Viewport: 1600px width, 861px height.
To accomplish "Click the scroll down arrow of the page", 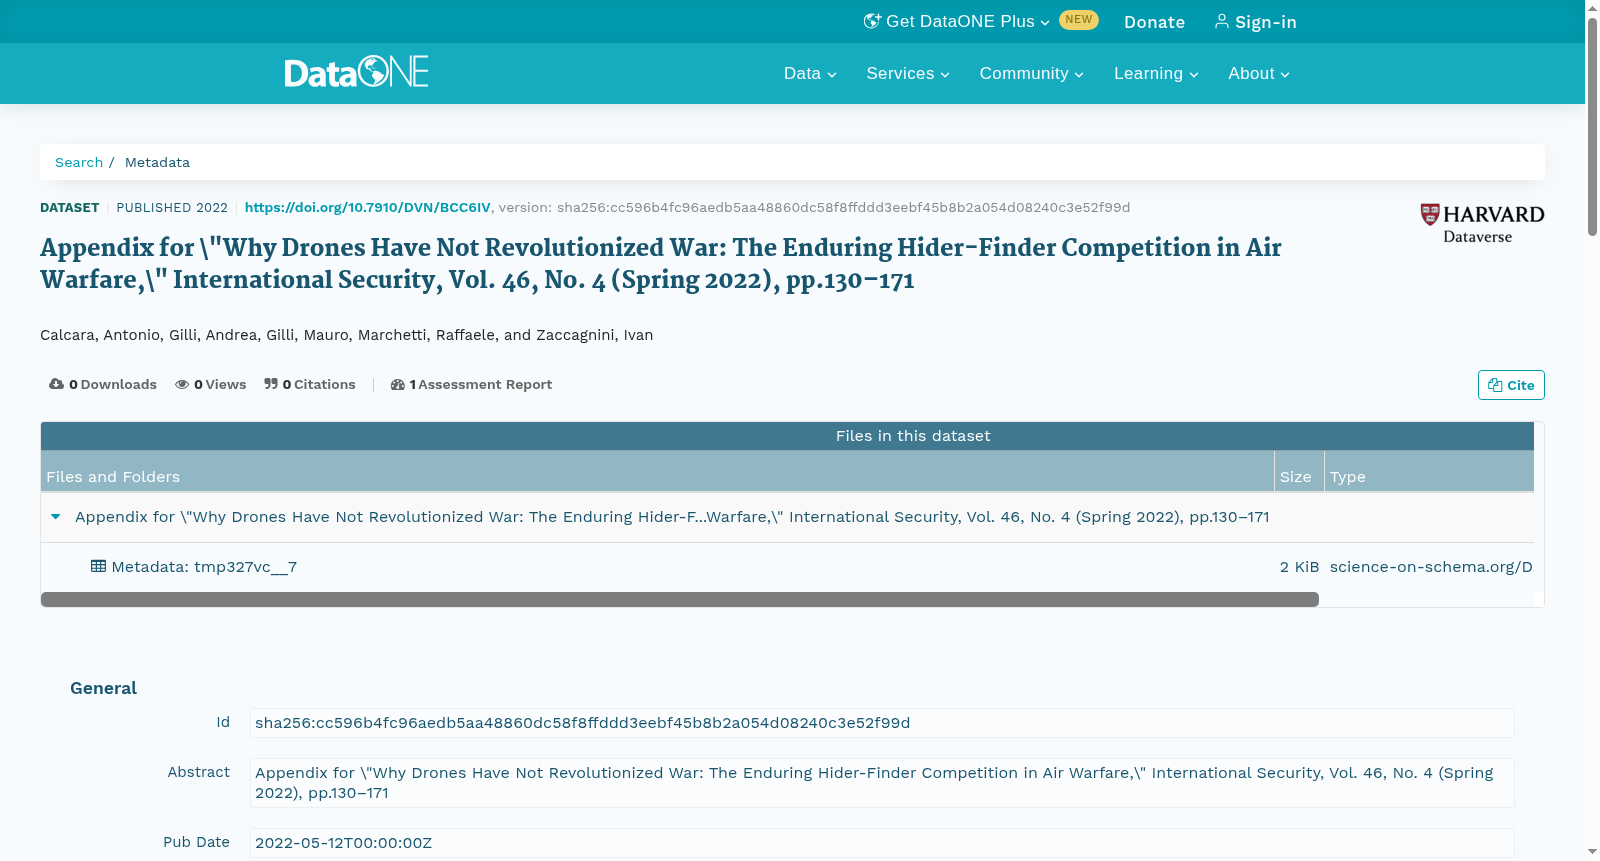I will point(1592,852).
